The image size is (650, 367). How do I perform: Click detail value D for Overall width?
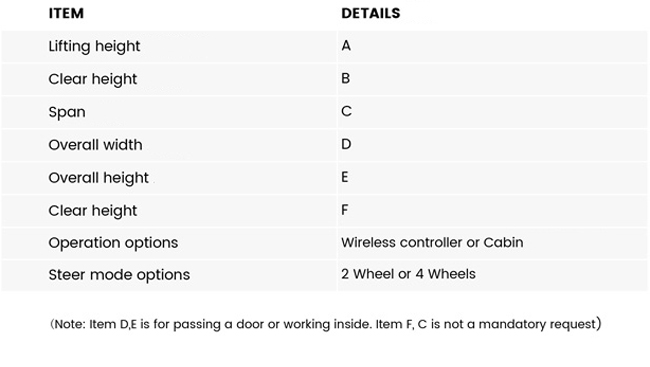(x=346, y=144)
